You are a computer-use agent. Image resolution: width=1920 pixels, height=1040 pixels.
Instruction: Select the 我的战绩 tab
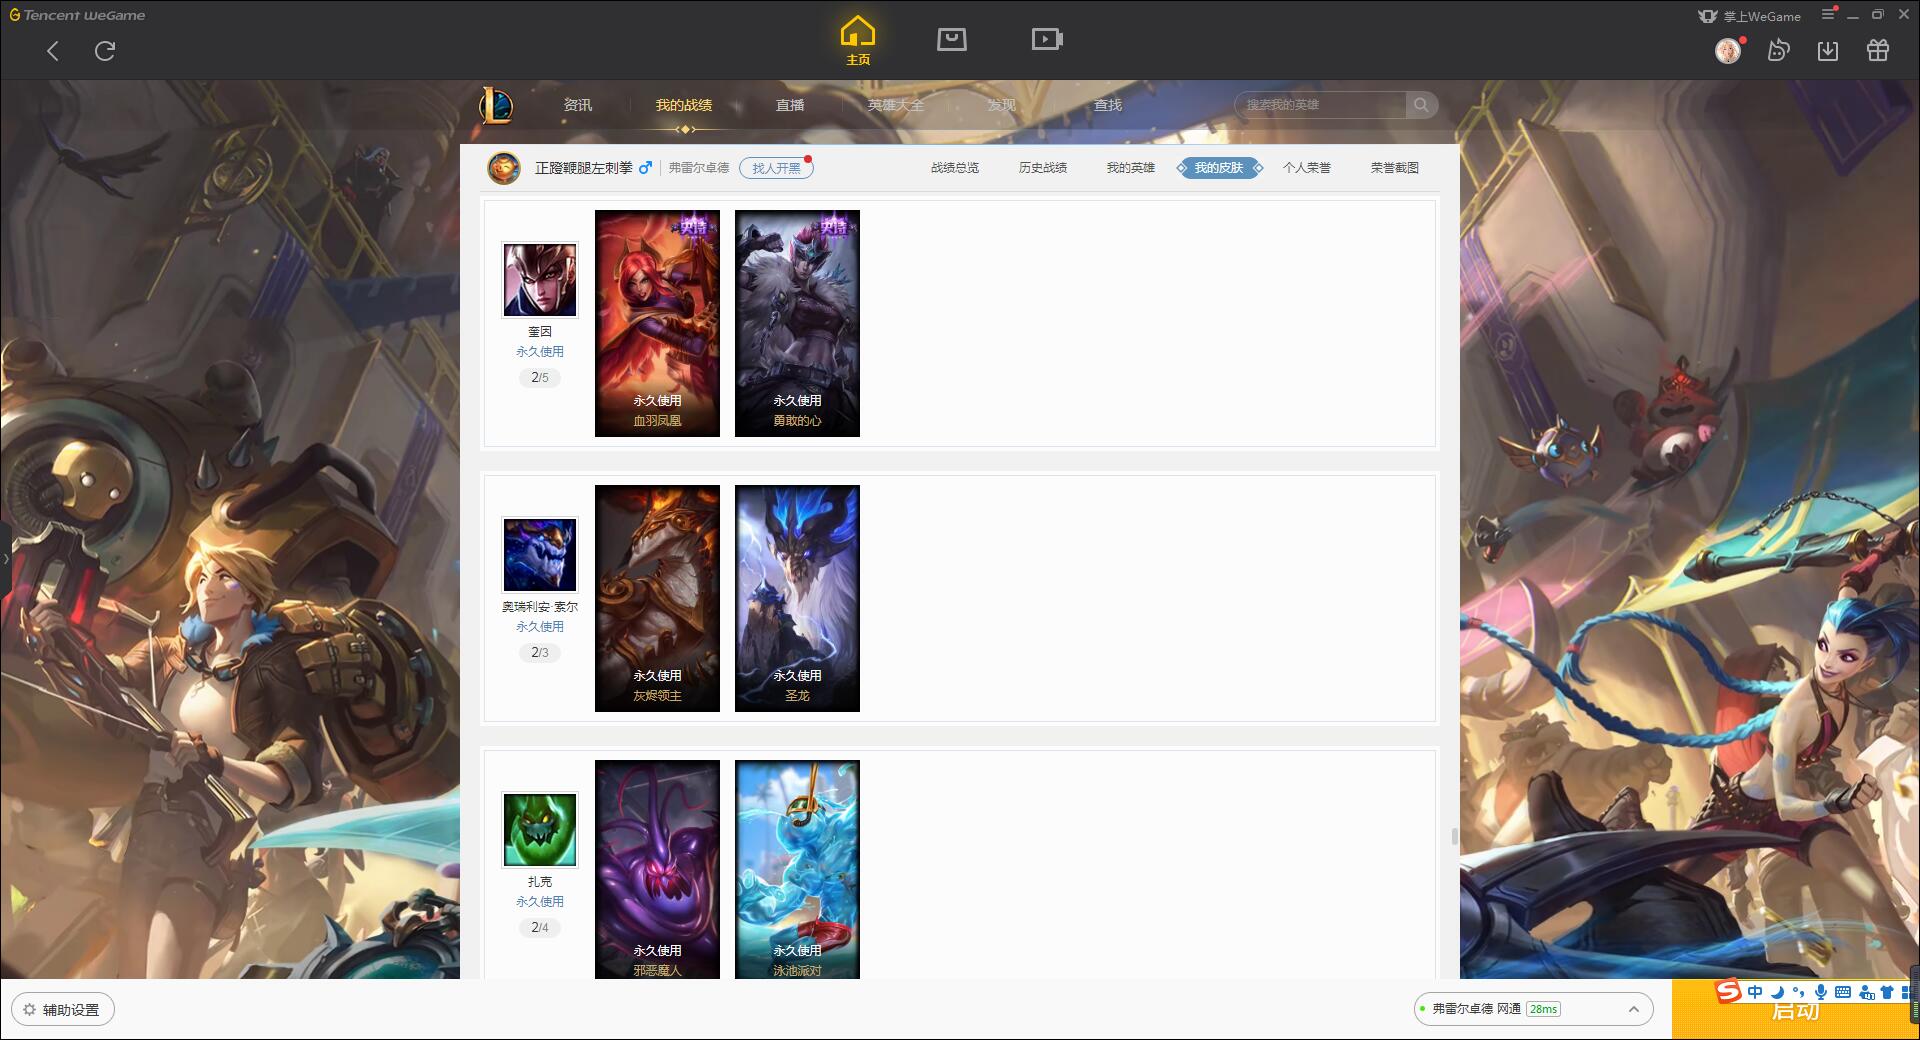(x=684, y=105)
